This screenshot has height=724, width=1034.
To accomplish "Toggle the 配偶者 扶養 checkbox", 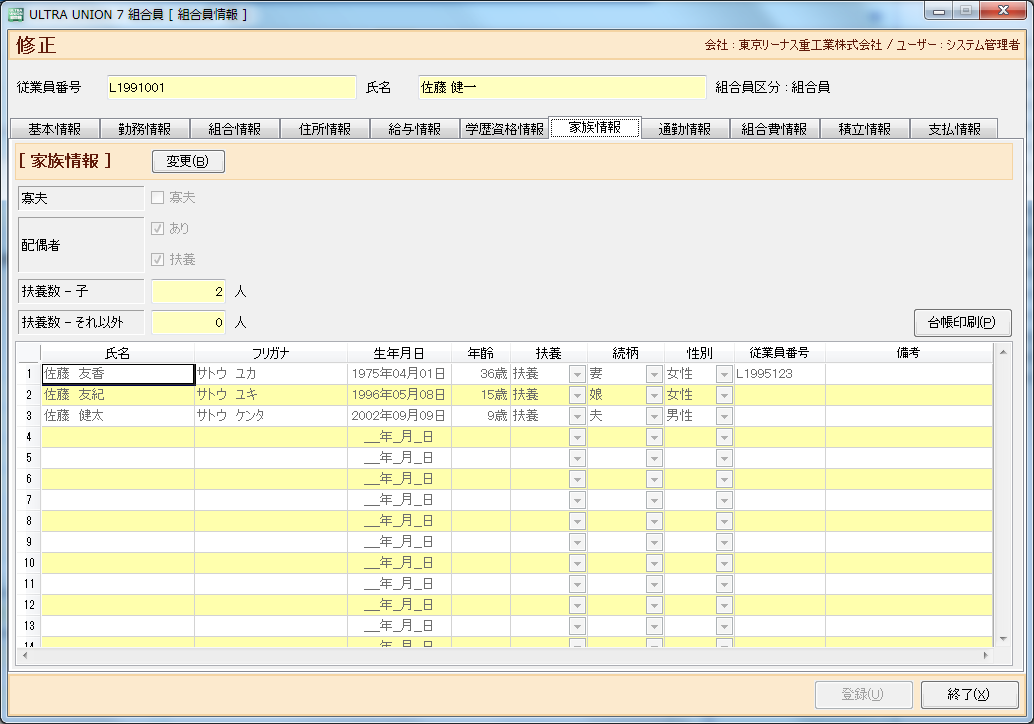I will [x=158, y=259].
